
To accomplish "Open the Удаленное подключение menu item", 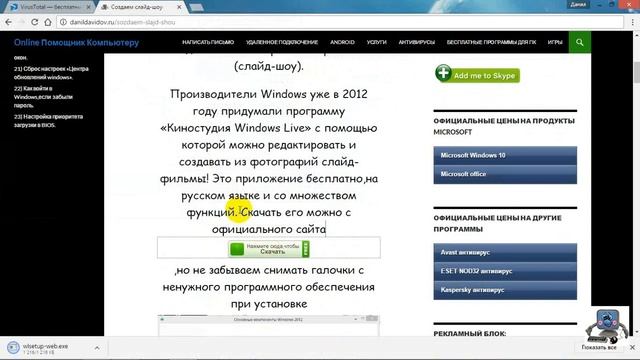I will pyautogui.click(x=282, y=42).
